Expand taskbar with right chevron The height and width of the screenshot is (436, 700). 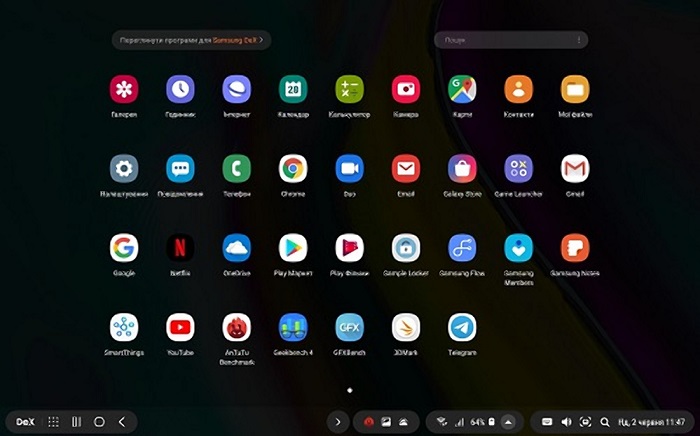[338, 422]
